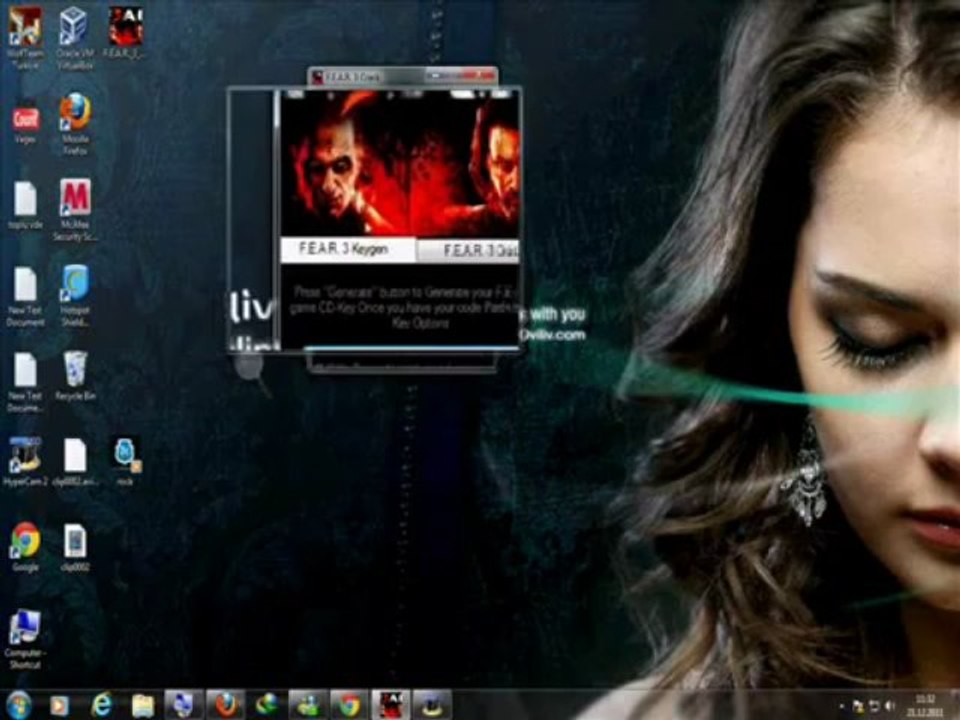Viewport: 960px width, 720px height.
Task: Open the WolfTeam desktop shortcut
Action: click(25, 37)
